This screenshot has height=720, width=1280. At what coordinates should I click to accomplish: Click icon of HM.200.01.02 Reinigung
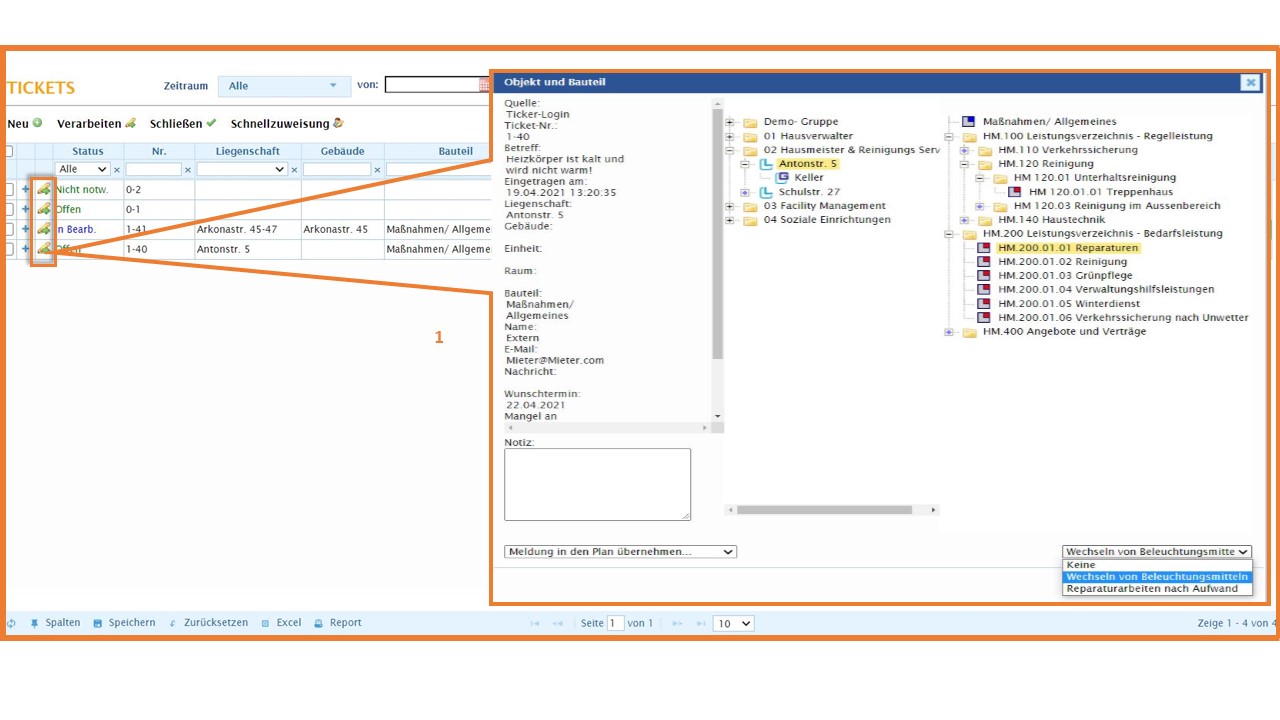(984, 262)
